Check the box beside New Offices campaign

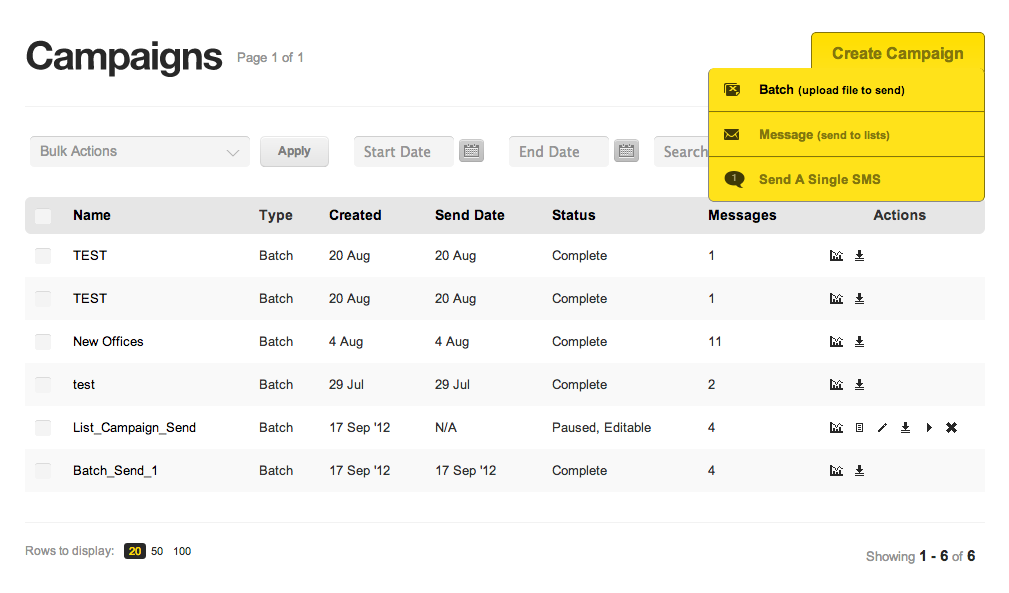click(43, 342)
